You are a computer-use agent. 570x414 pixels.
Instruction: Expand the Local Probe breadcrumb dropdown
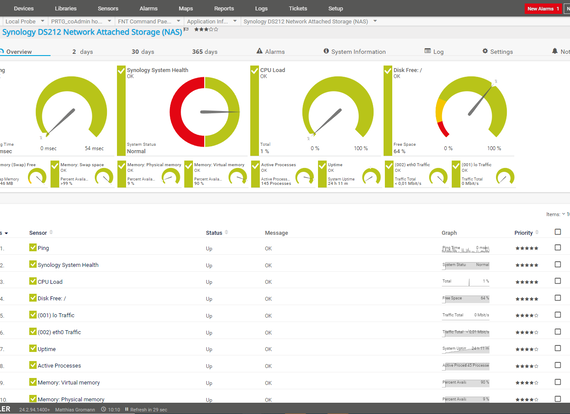(x=43, y=21)
